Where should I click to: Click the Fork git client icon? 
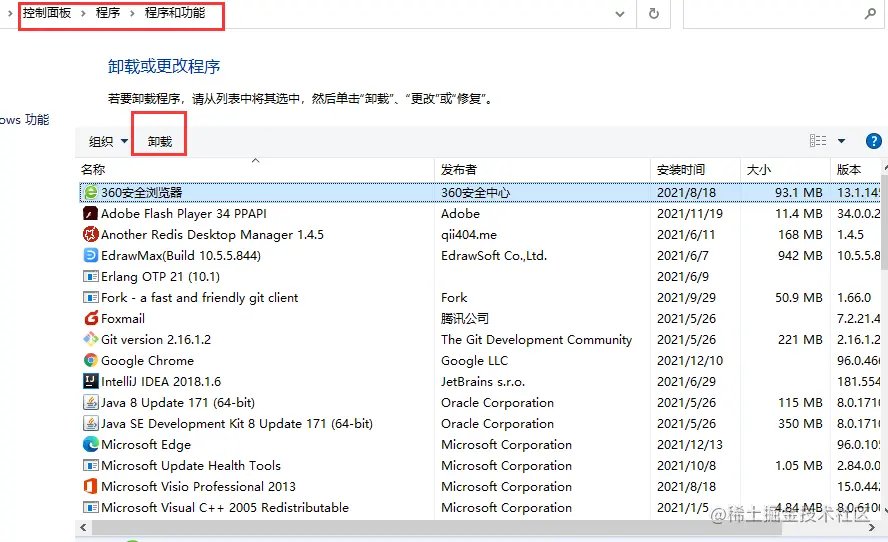coord(91,297)
